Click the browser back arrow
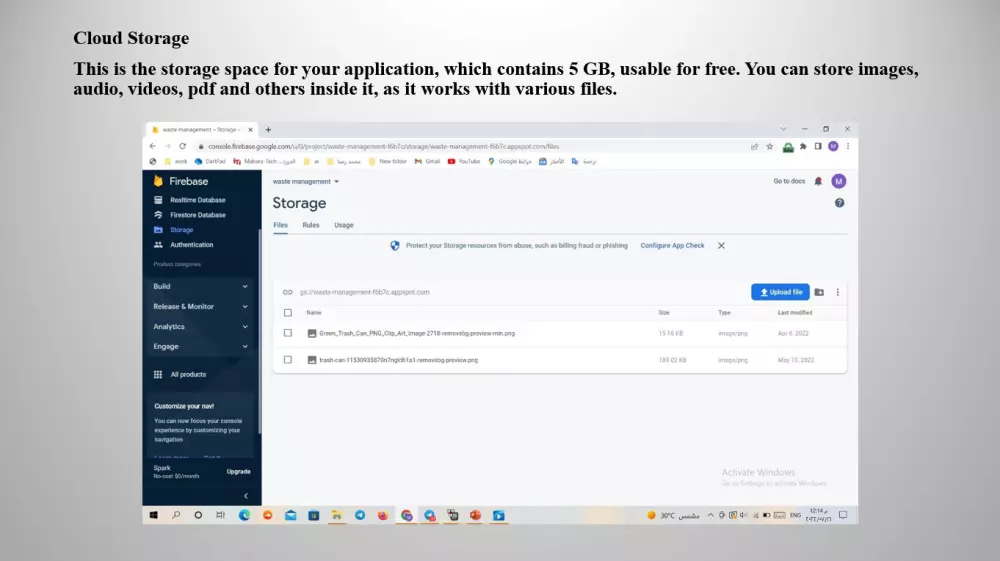1000x561 pixels. pos(152,146)
